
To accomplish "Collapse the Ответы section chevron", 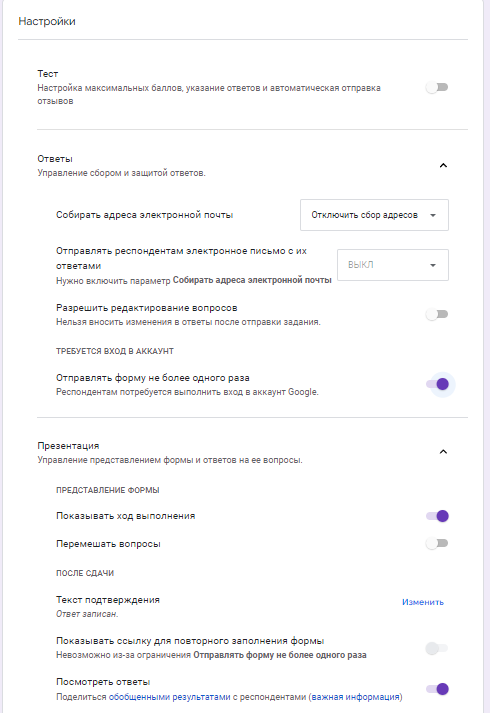I will tap(443, 166).
